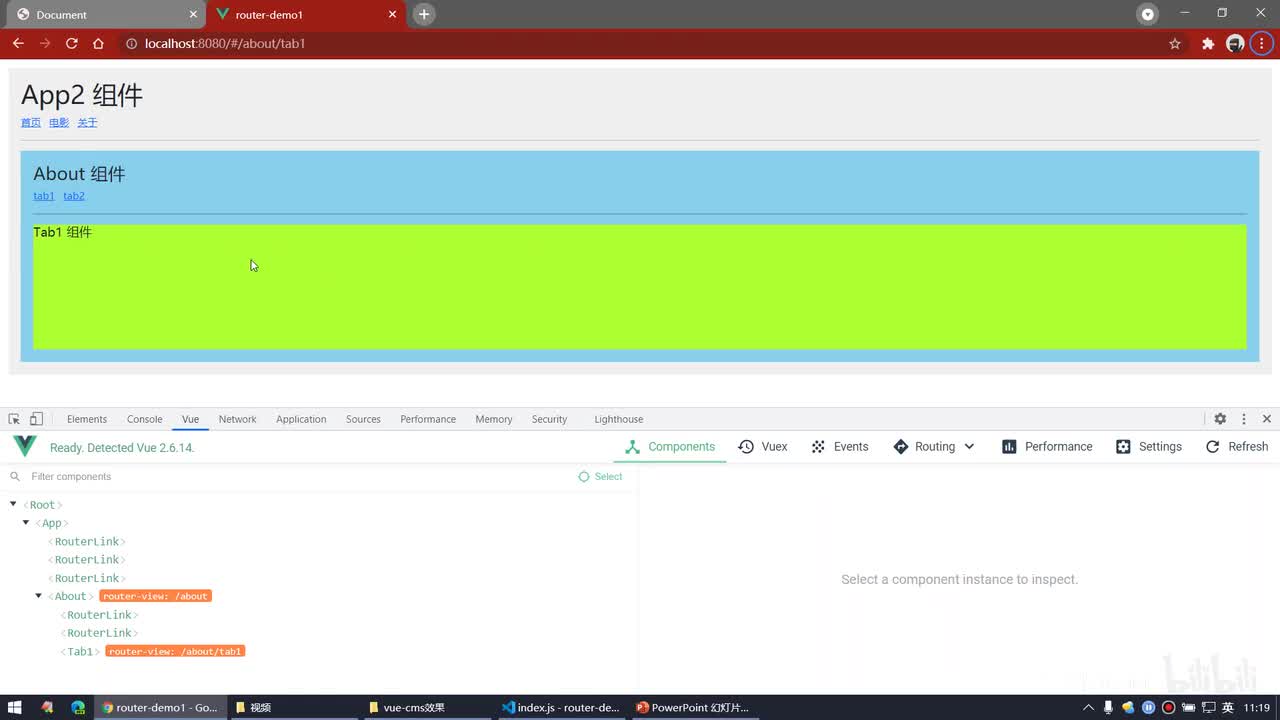Refresh Vue devtools with the Refresh button
1280x720 pixels.
click(1236, 447)
